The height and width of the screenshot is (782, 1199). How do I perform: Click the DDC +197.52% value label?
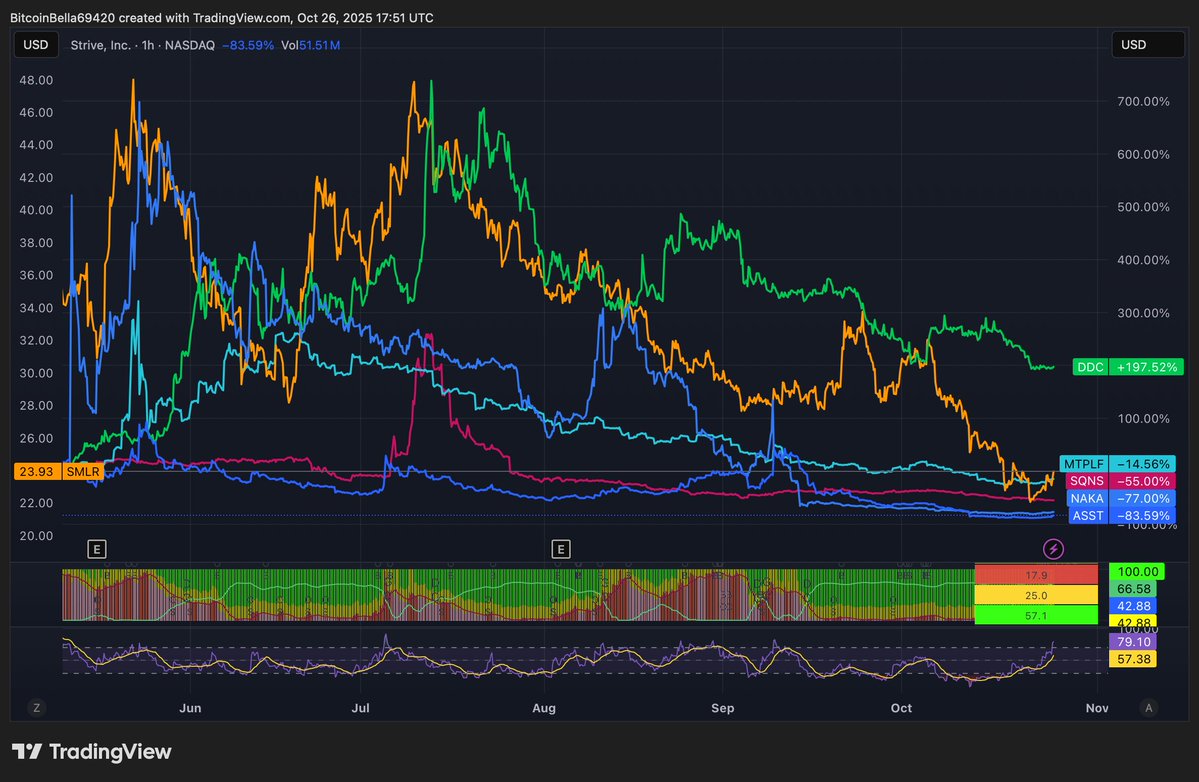tap(1147, 367)
